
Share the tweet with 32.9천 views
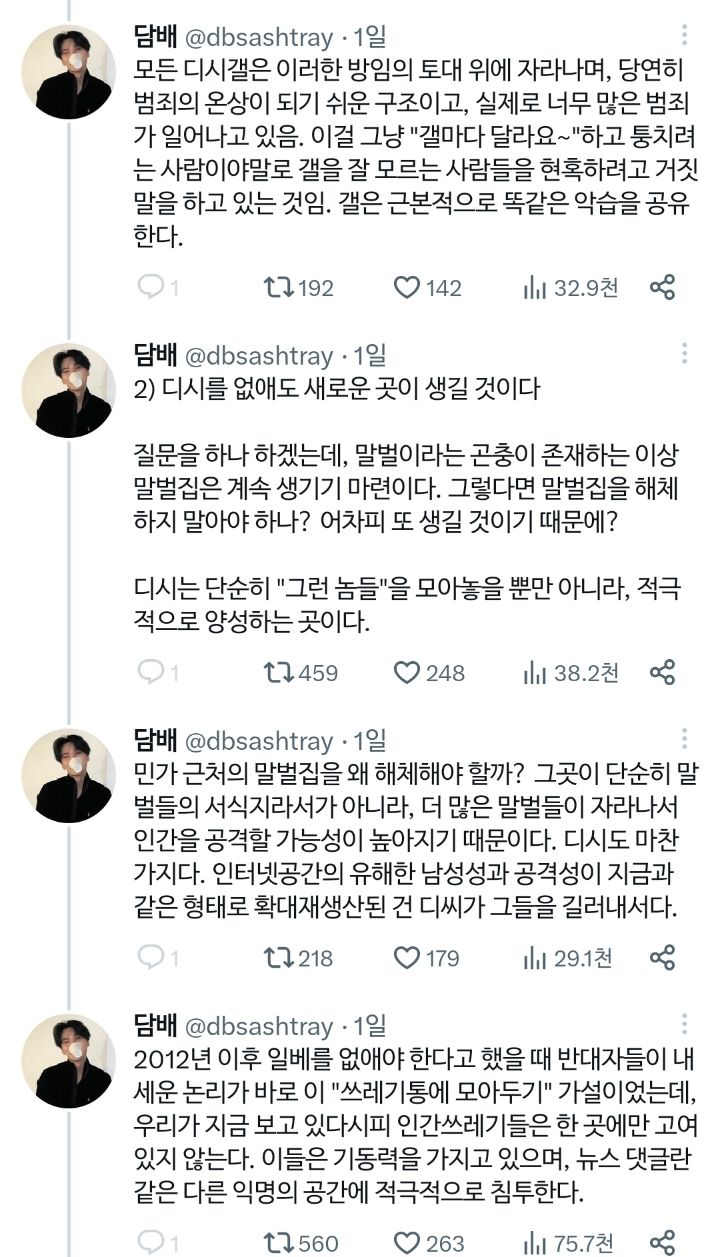coord(662,288)
